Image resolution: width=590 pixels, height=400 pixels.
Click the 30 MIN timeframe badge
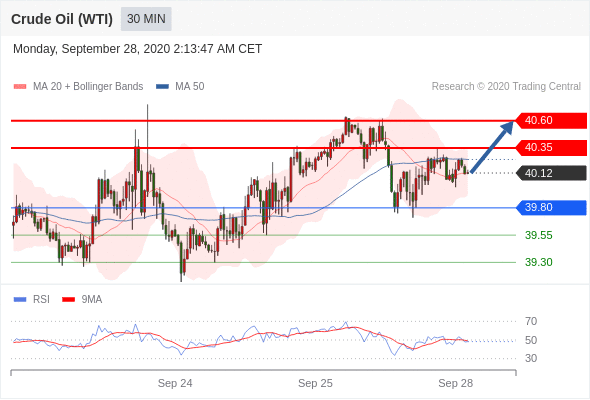coord(146,19)
